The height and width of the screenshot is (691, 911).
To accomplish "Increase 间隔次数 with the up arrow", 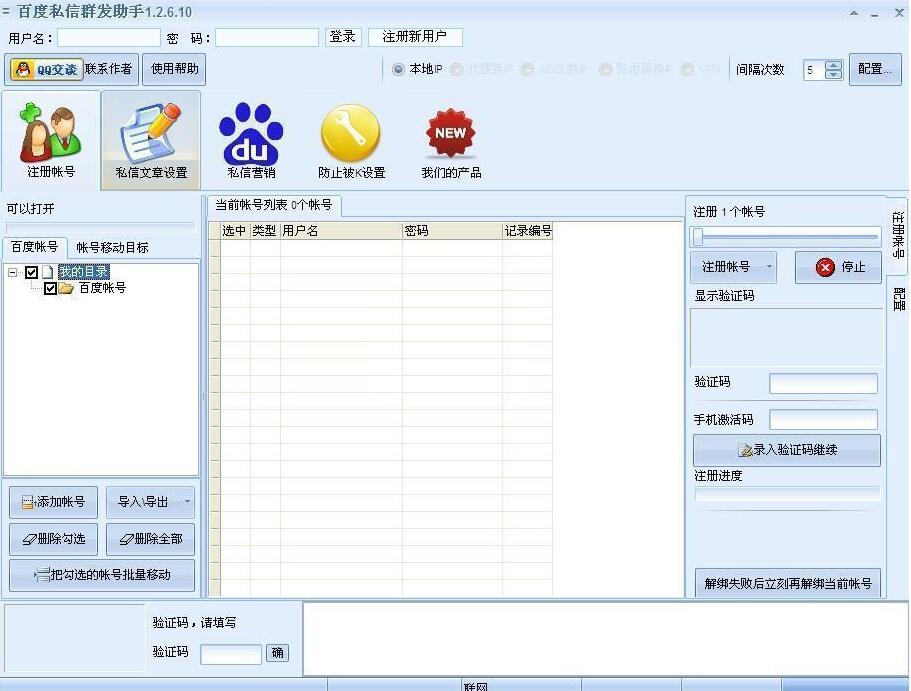I will [x=834, y=65].
